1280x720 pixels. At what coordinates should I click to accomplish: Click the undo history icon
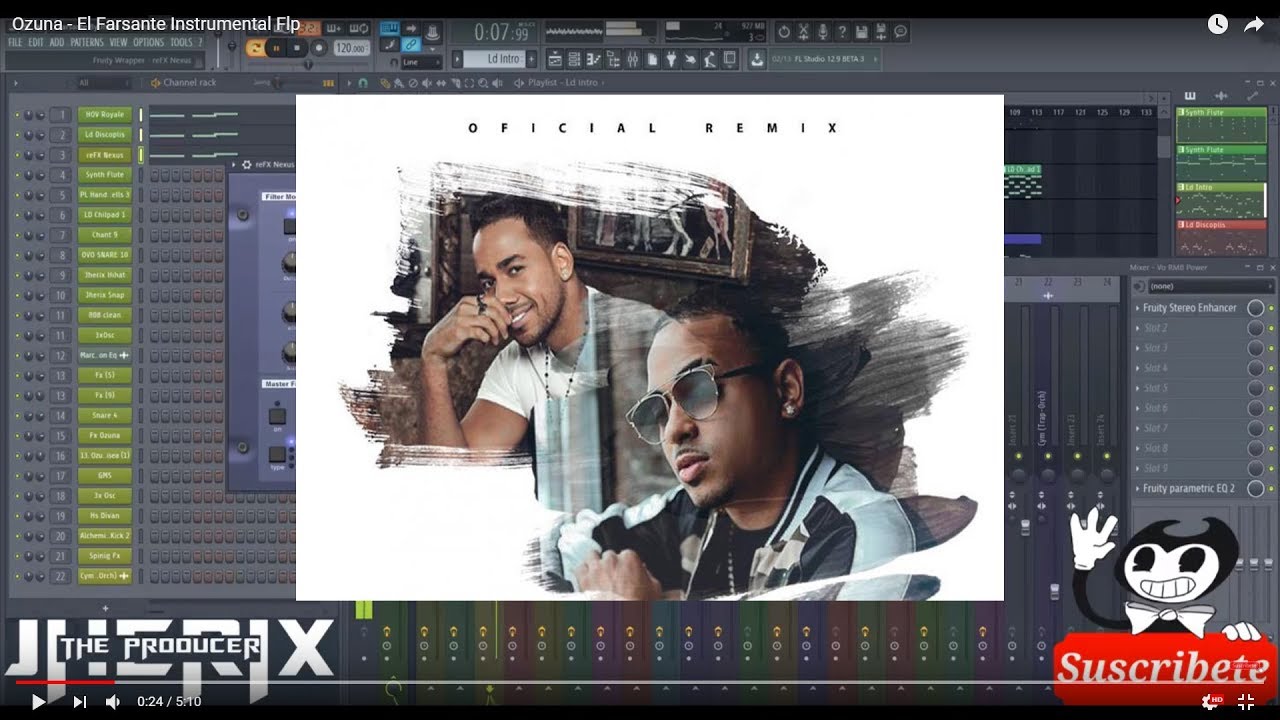[784, 32]
